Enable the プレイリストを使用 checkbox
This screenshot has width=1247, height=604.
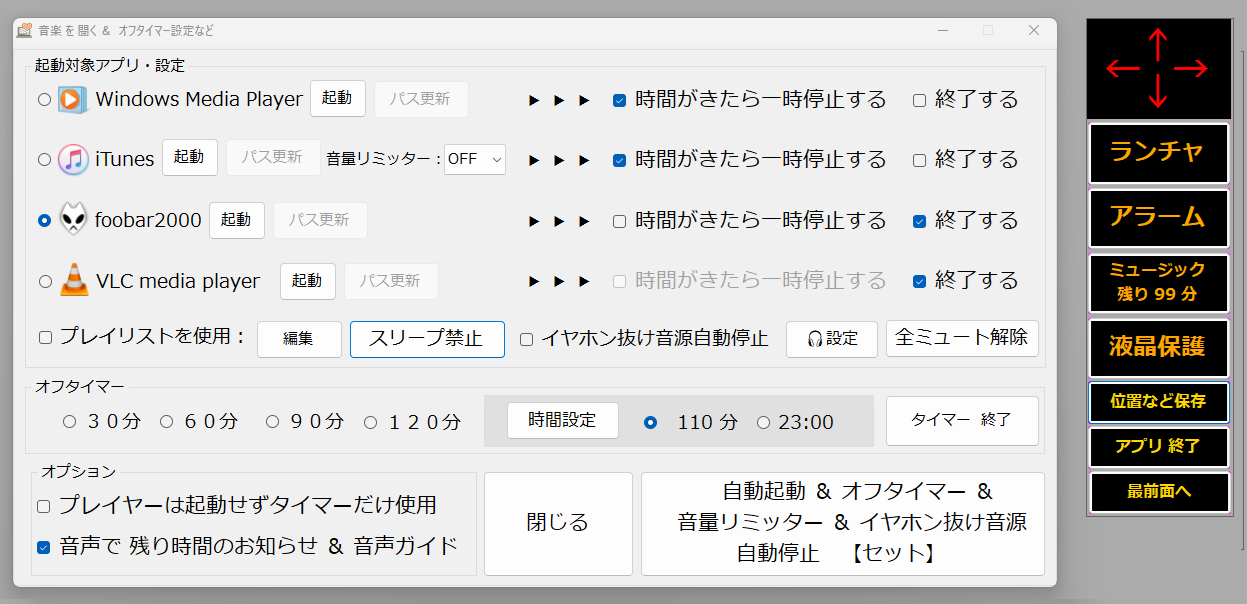coord(43,338)
